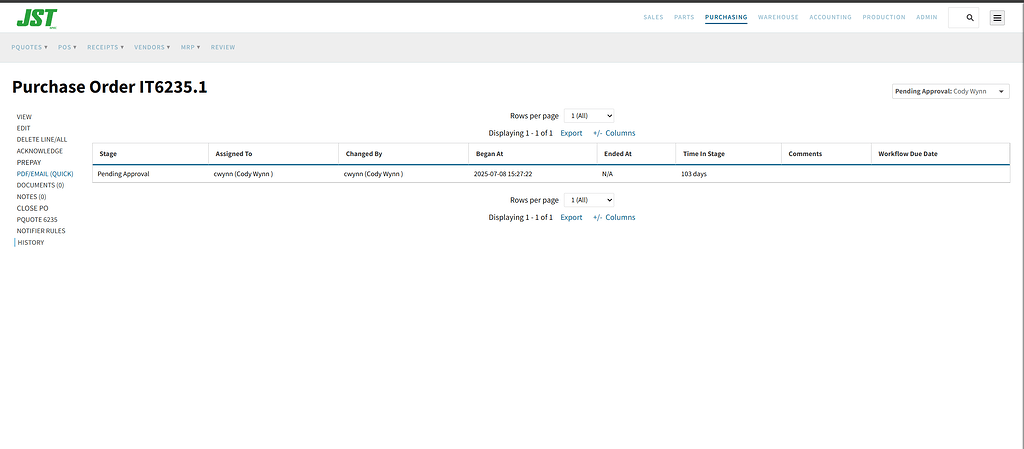
Task: Open the bottom +/- Columns link
Action: (614, 217)
